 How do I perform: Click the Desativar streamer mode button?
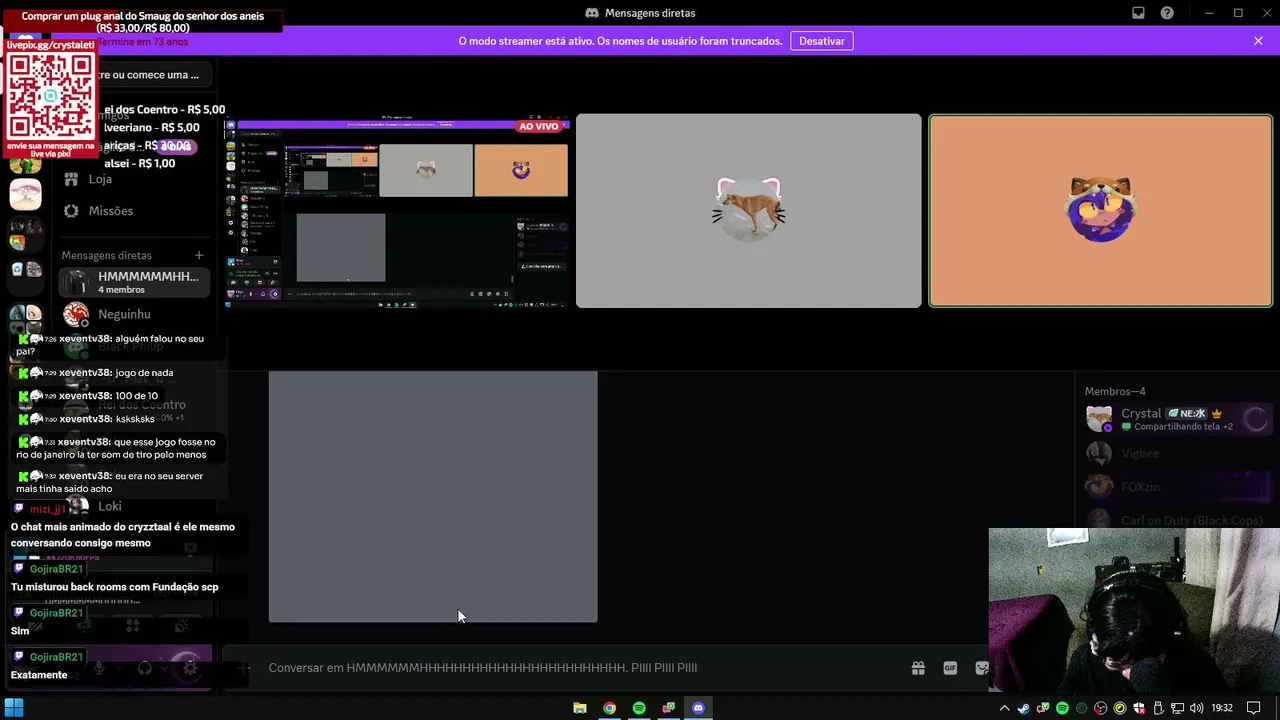pos(822,41)
